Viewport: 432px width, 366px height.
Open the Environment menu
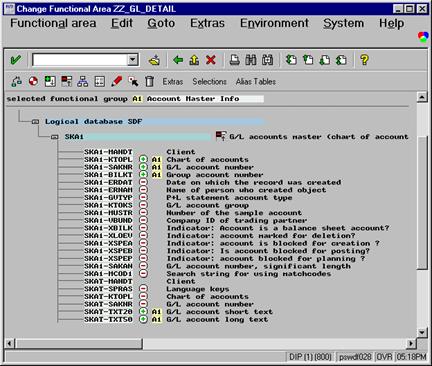coord(274,23)
